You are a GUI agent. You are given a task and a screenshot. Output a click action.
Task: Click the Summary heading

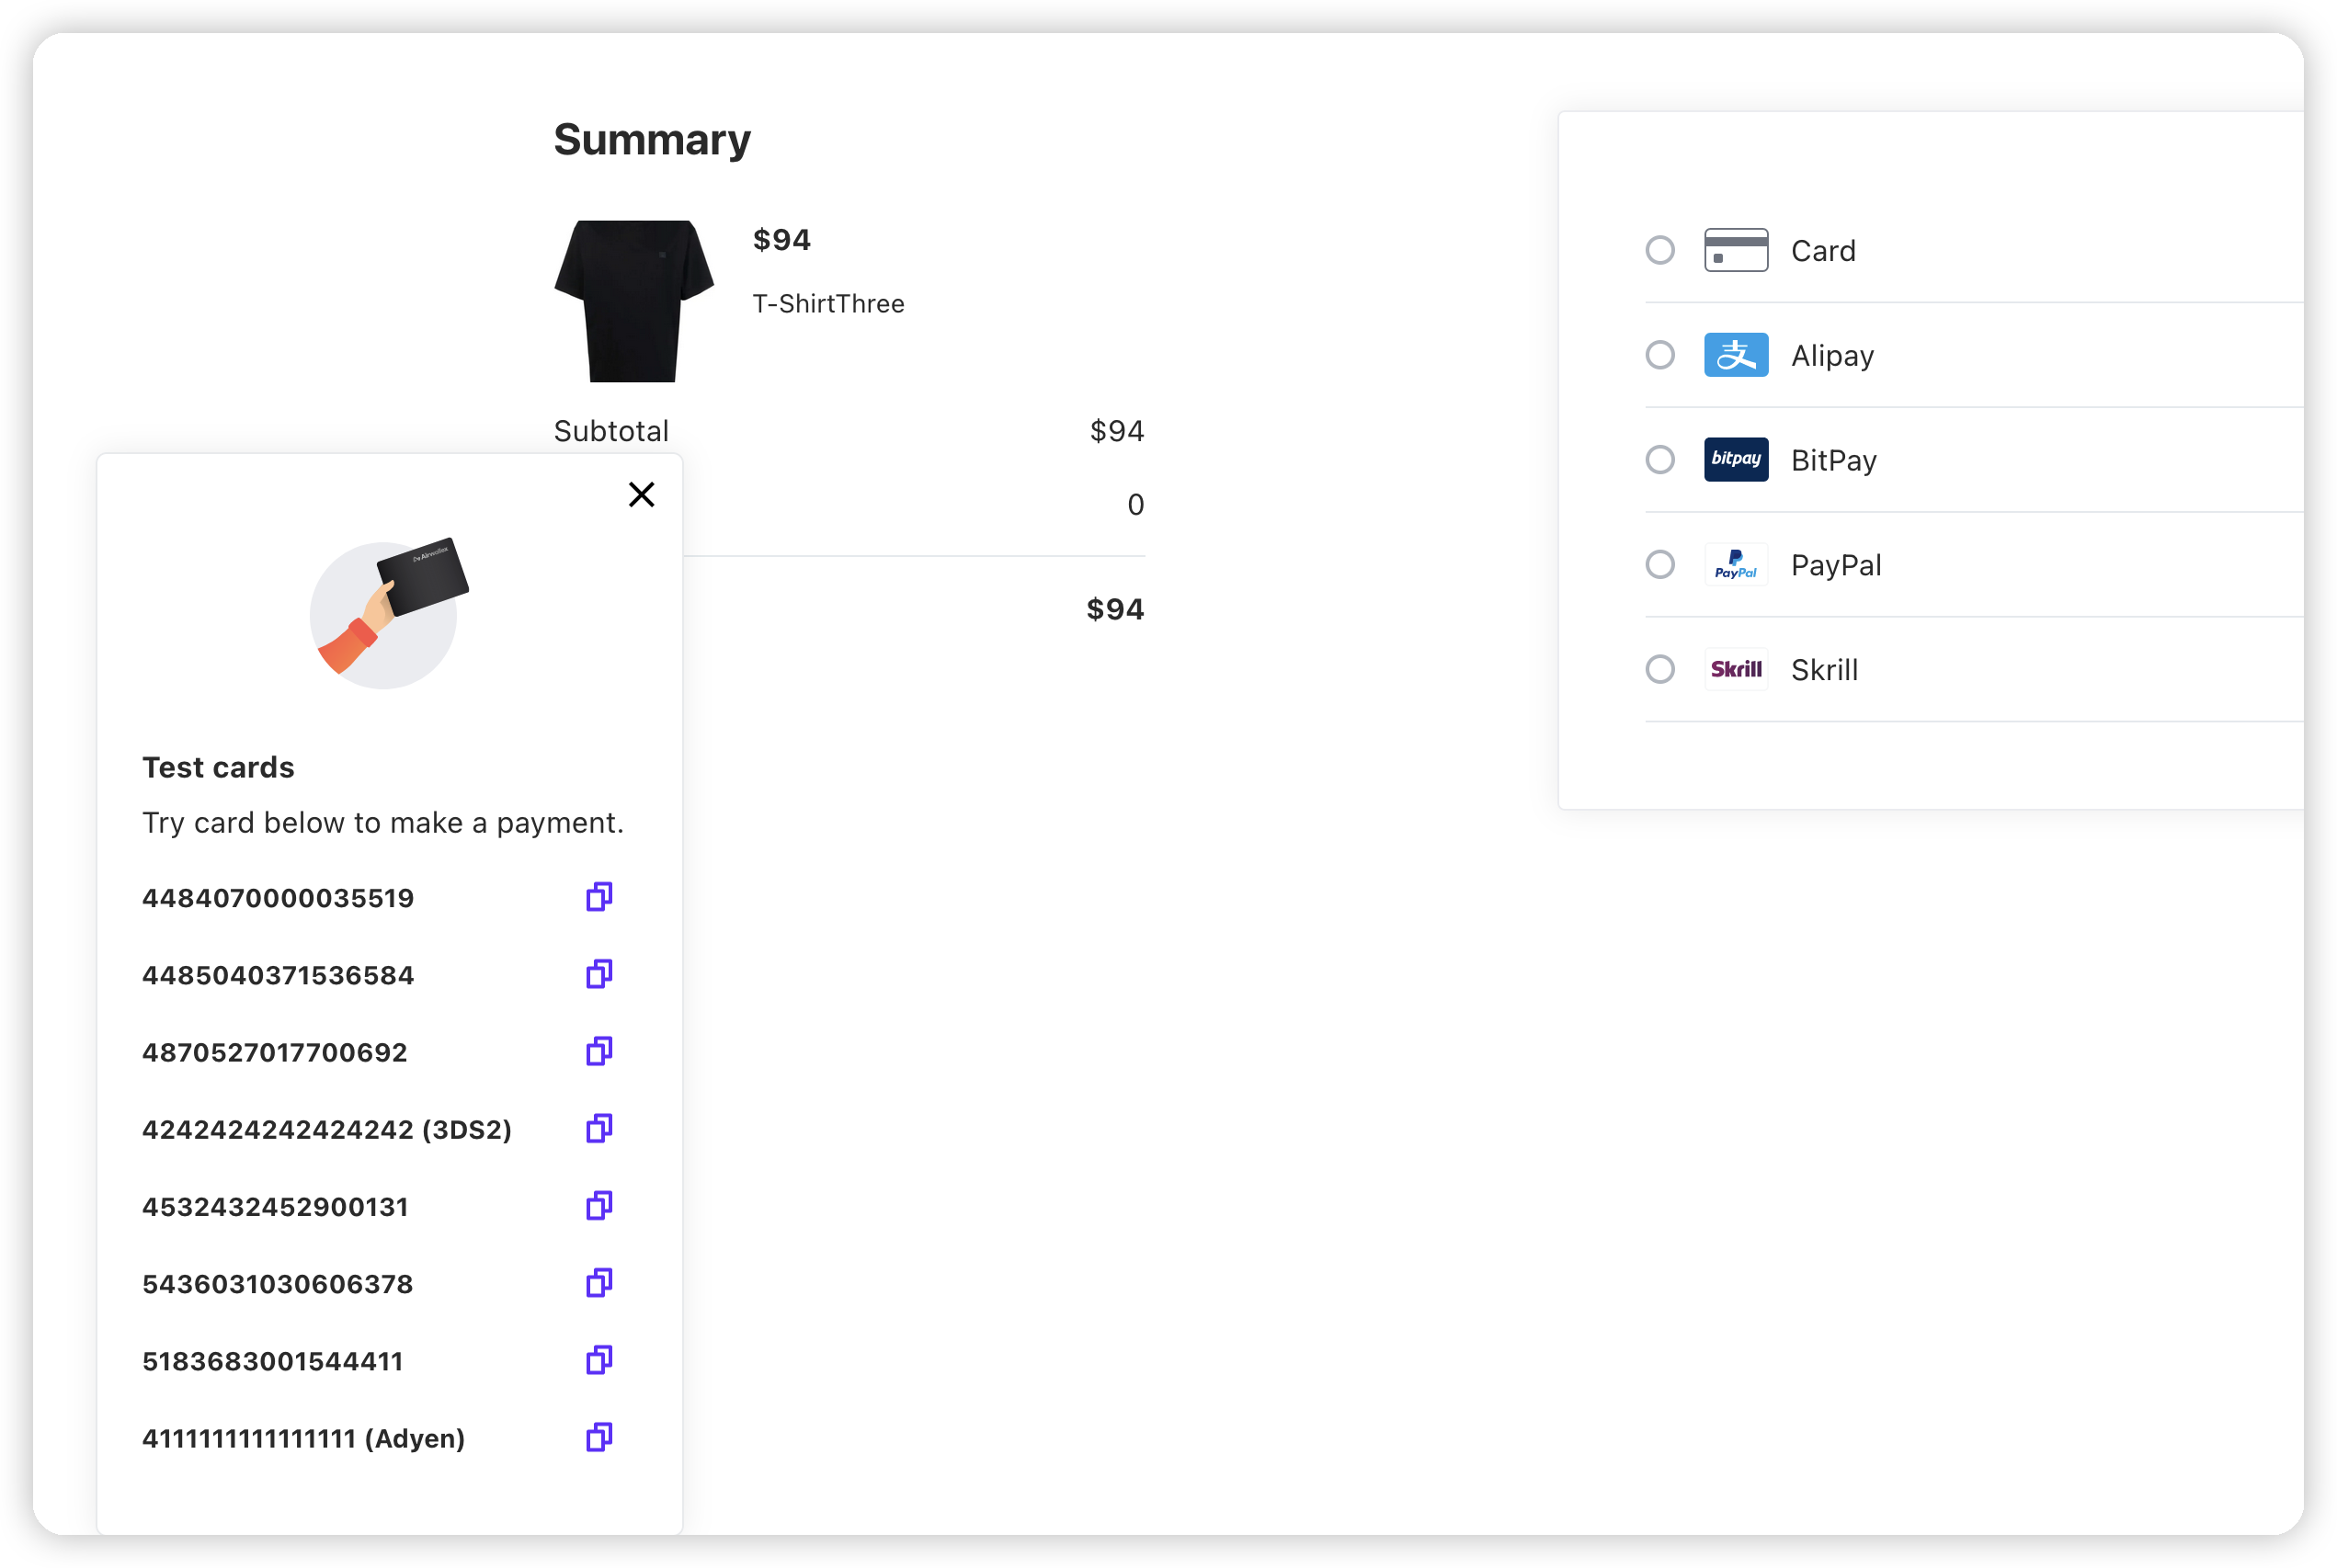[652, 140]
